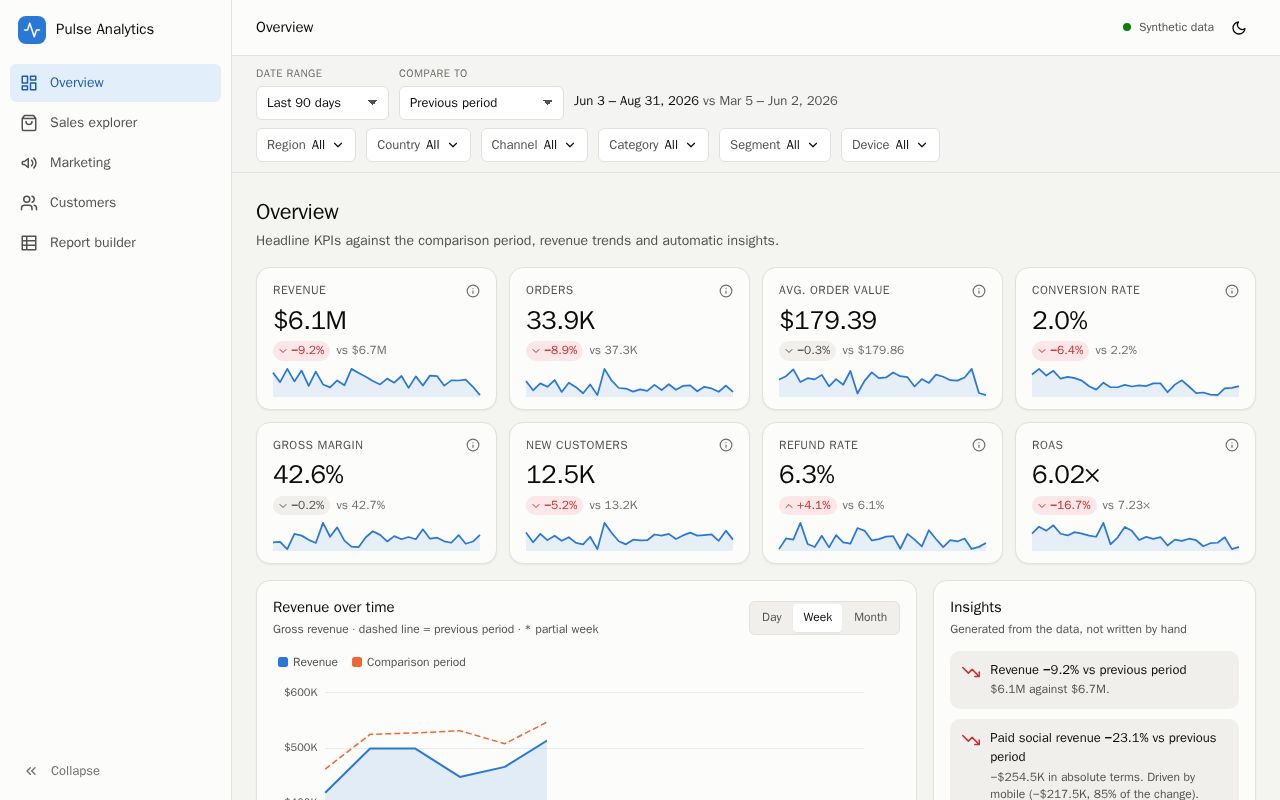Open the Compare To dropdown
Image resolution: width=1280 pixels, height=800 pixels.
click(x=481, y=103)
